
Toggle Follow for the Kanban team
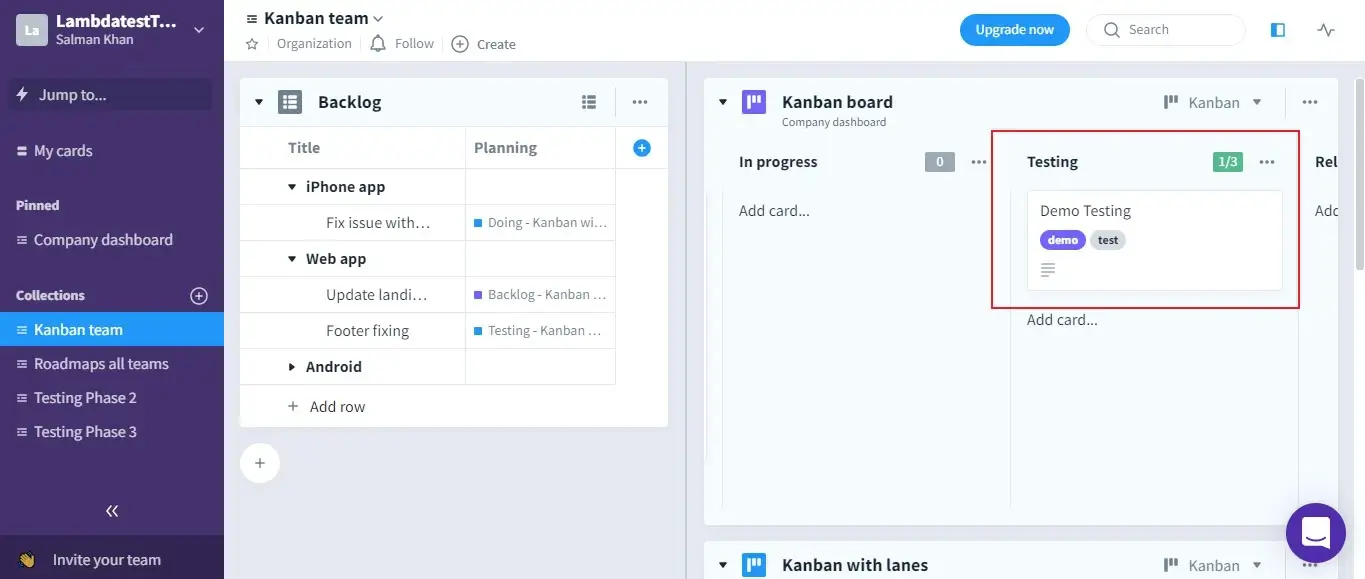click(x=401, y=44)
